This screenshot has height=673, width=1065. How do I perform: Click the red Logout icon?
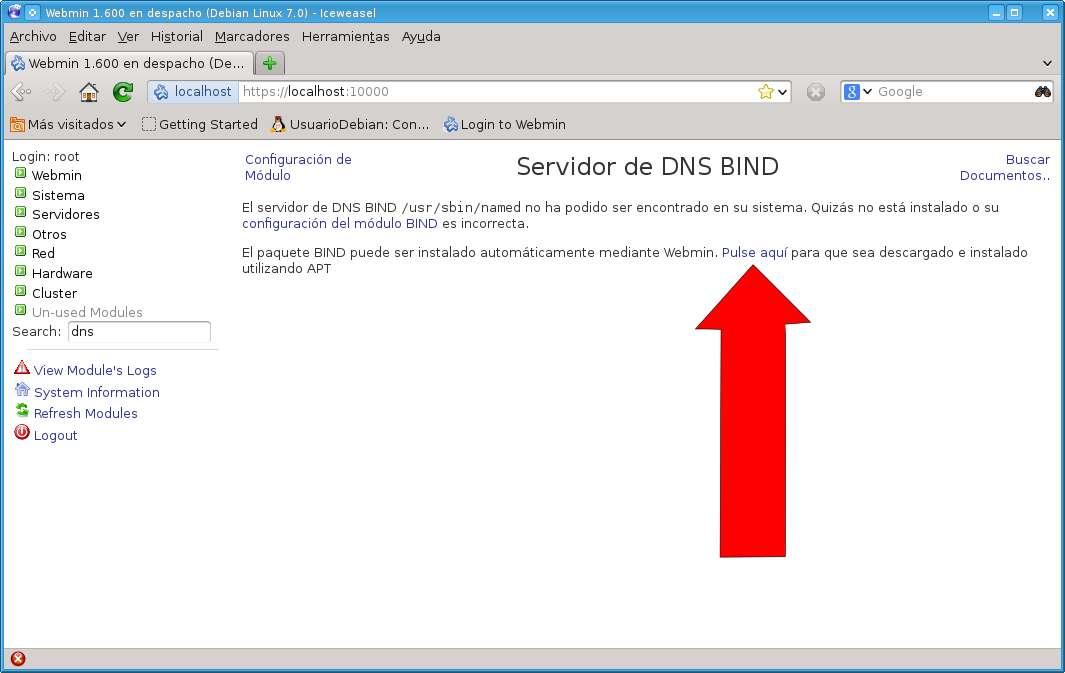[x=21, y=433]
